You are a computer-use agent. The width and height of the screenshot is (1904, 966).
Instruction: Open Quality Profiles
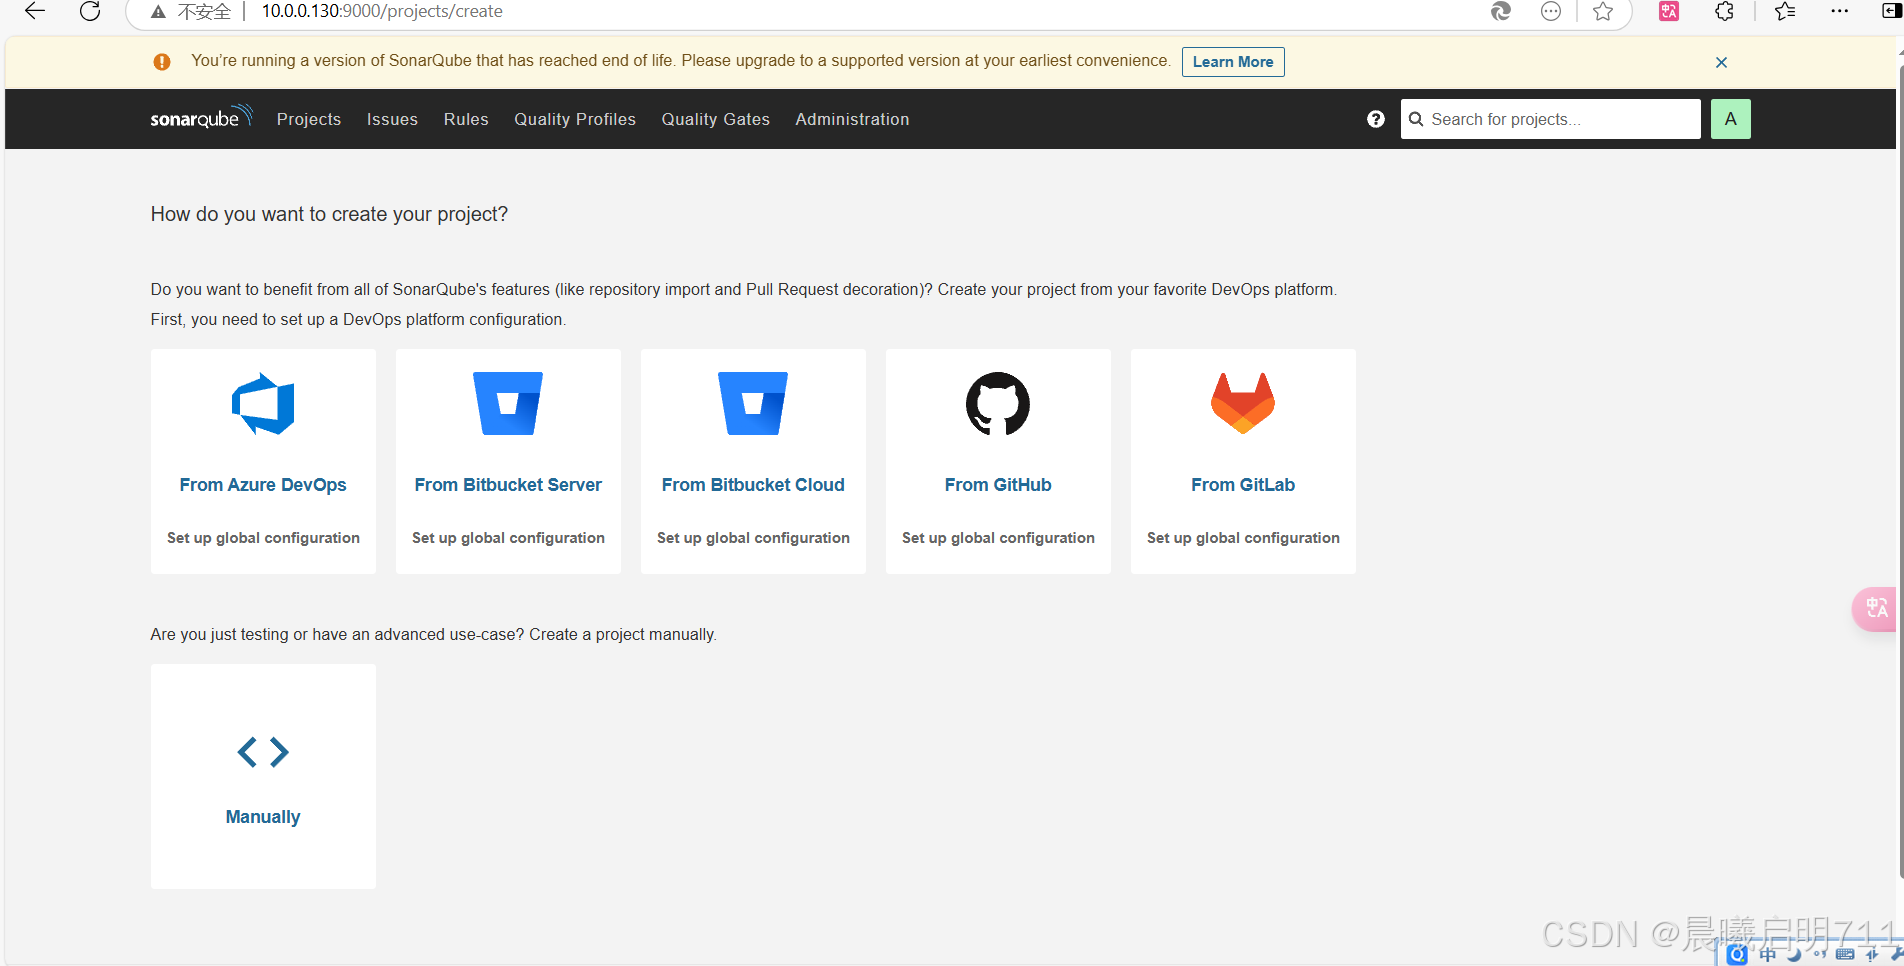575,119
